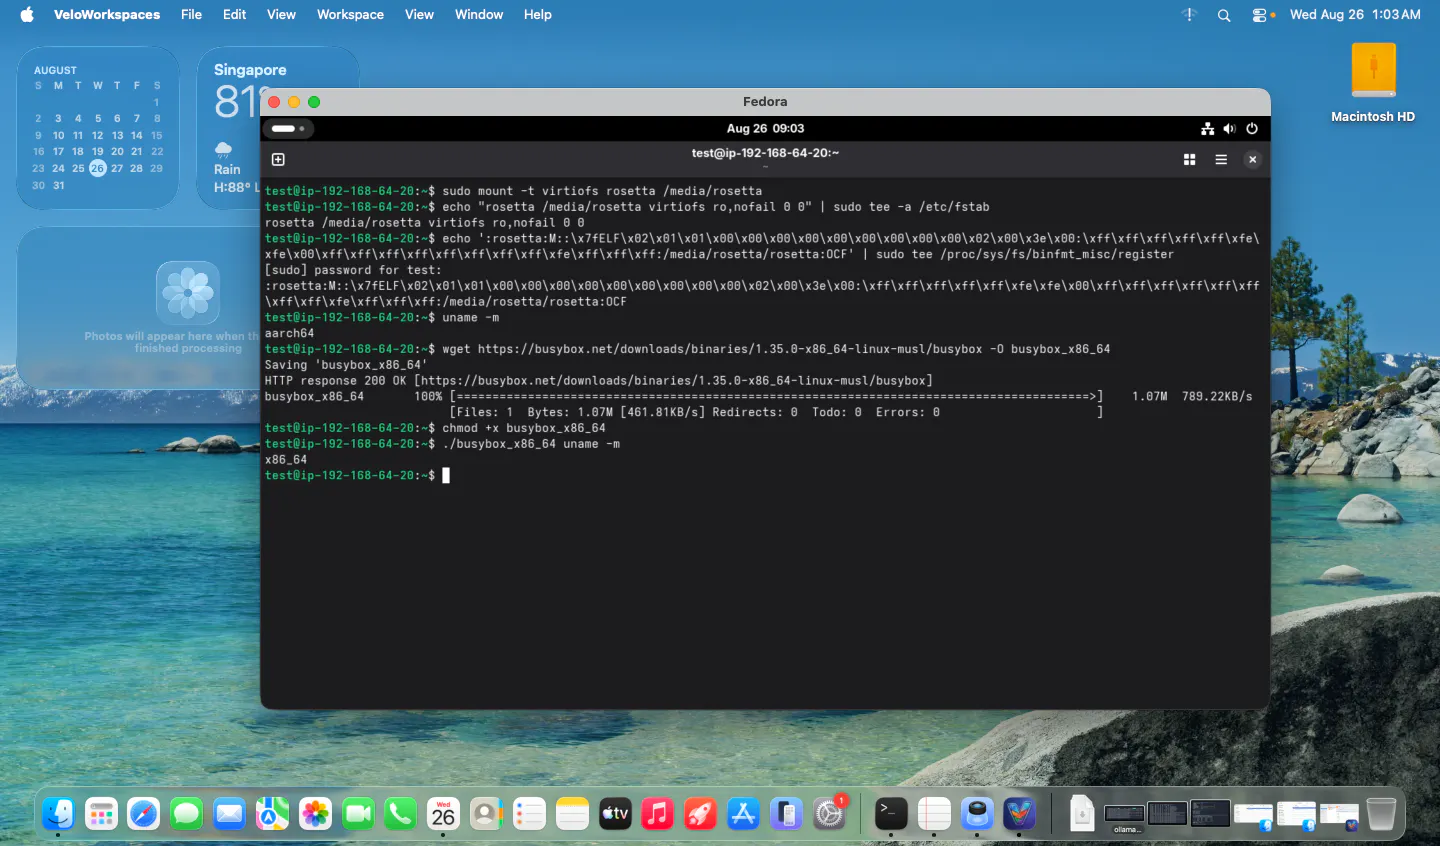Open iPhone Mirroring from the Dock

click(786, 814)
